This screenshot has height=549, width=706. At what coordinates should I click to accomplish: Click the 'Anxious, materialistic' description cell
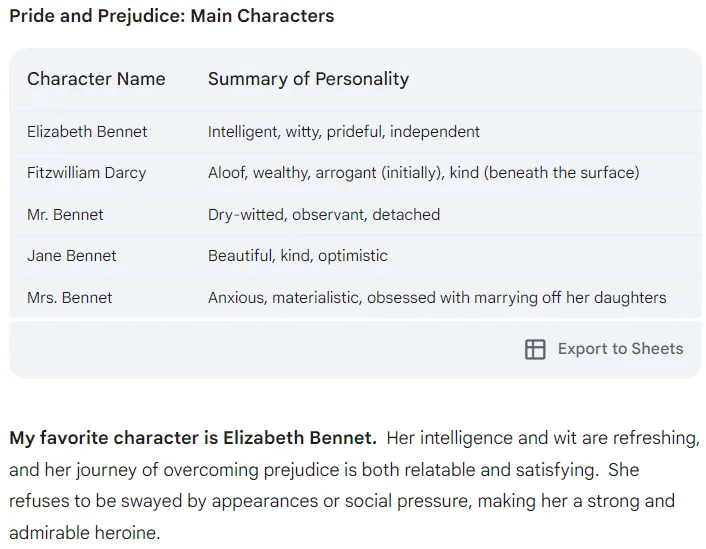coord(437,298)
